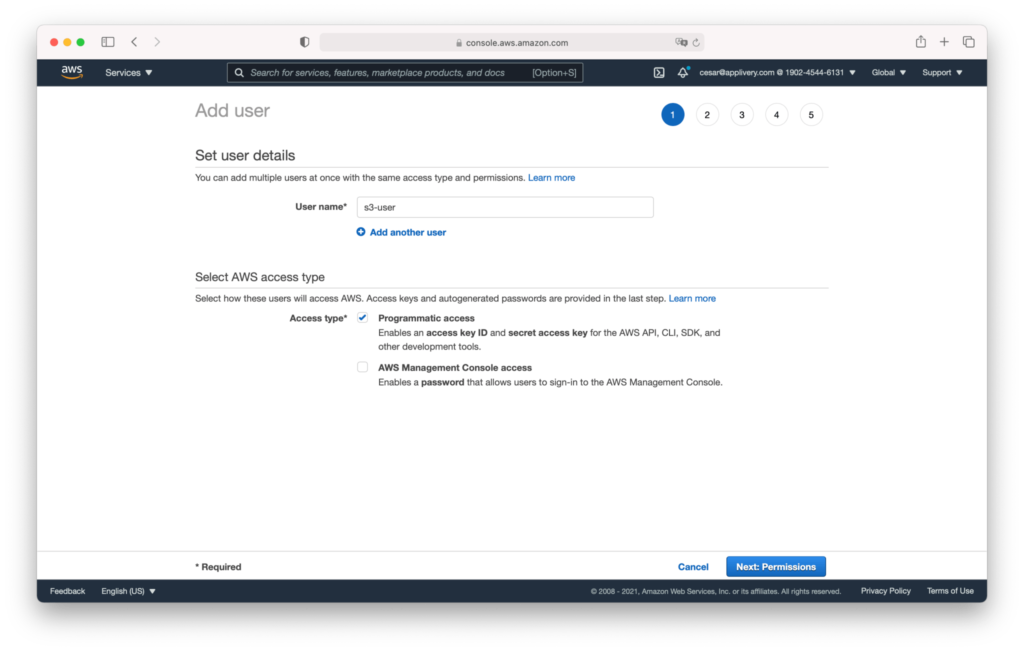
Task: Select wizard step 3
Action: pos(741,114)
